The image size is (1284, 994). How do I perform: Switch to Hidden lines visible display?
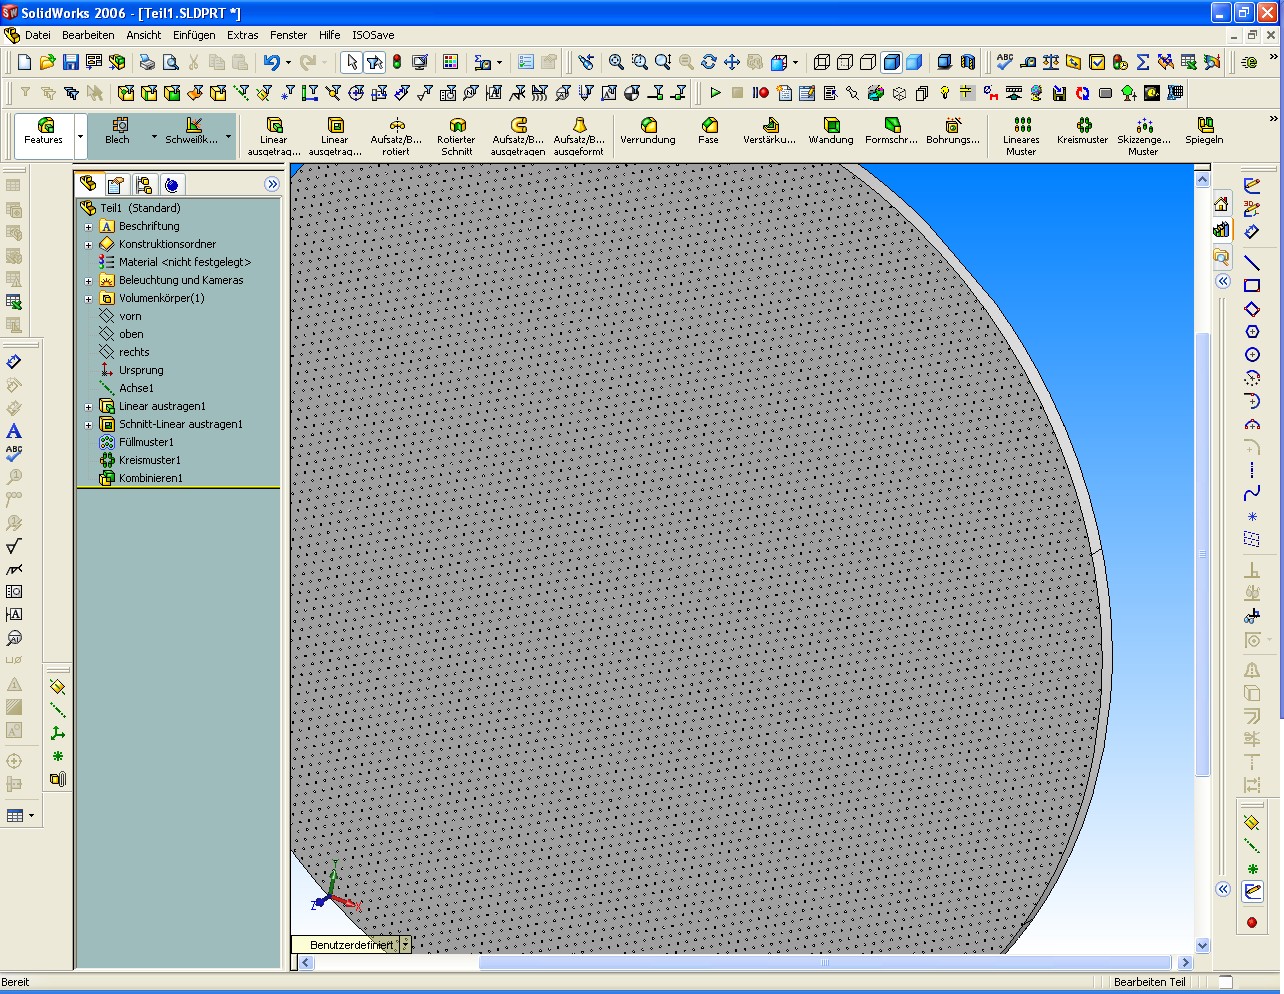[x=845, y=62]
